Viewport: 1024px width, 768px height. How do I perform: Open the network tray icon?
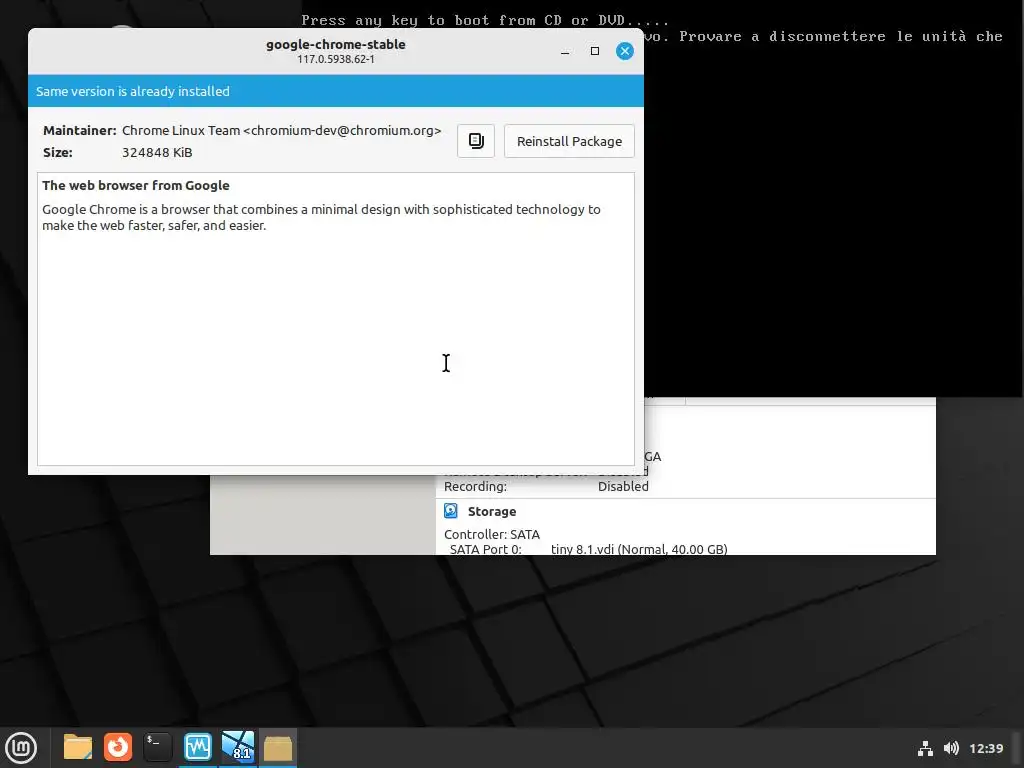click(925, 748)
